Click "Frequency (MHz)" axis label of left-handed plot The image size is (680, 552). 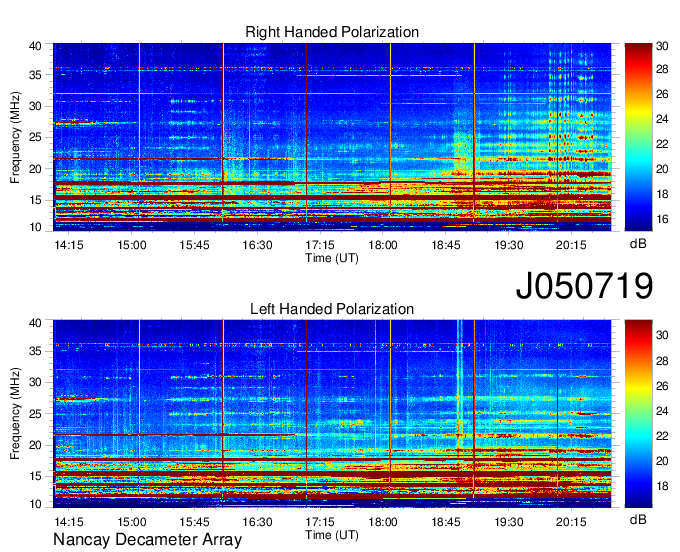click(15, 414)
